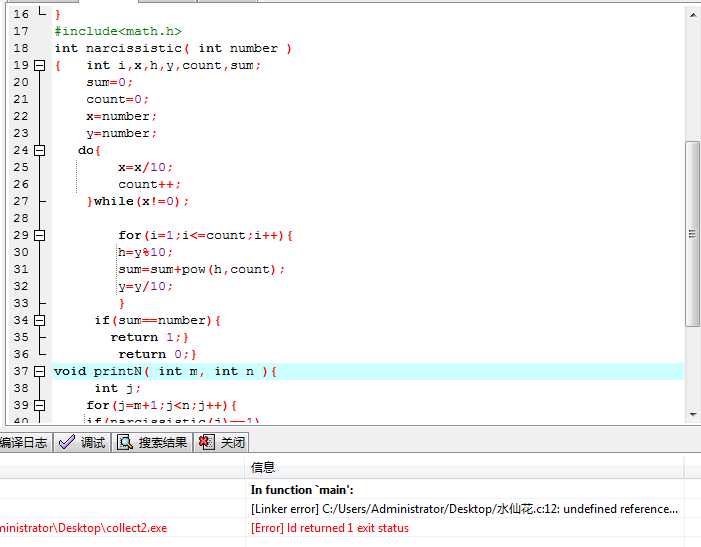Click the '}while(x!=0);' line
Viewport: 701px width, 547px height.
[138, 201]
